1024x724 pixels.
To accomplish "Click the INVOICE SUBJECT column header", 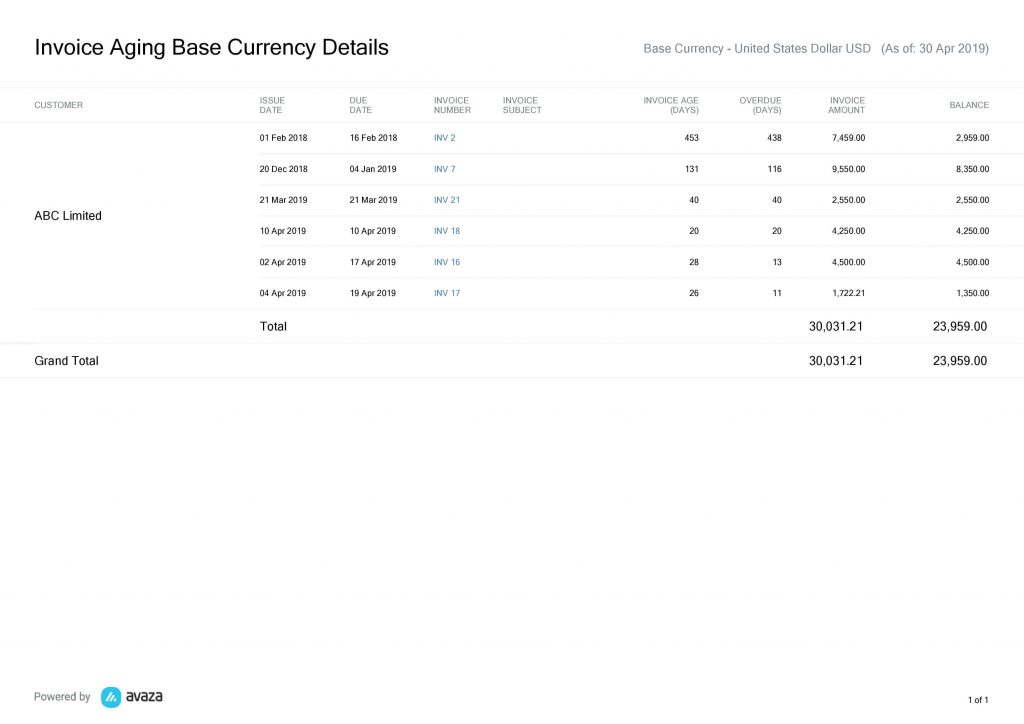I will pos(521,105).
